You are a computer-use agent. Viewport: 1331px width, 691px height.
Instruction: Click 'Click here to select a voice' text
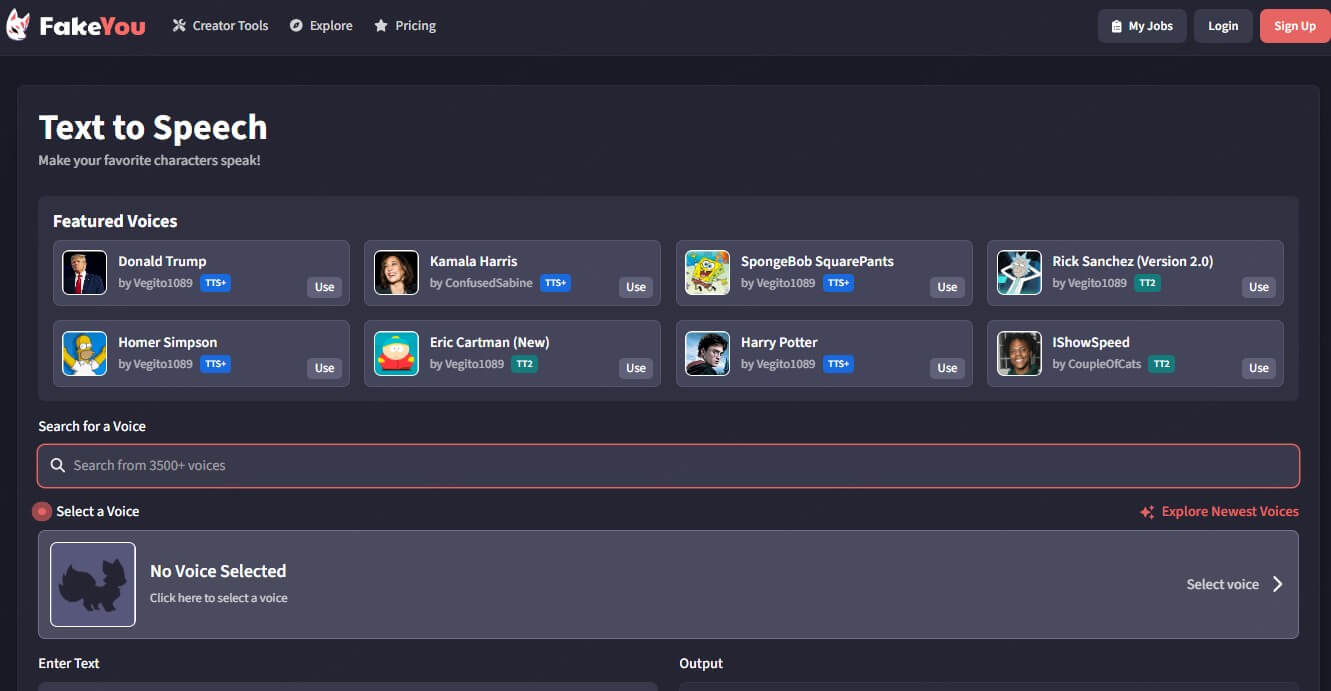click(219, 598)
